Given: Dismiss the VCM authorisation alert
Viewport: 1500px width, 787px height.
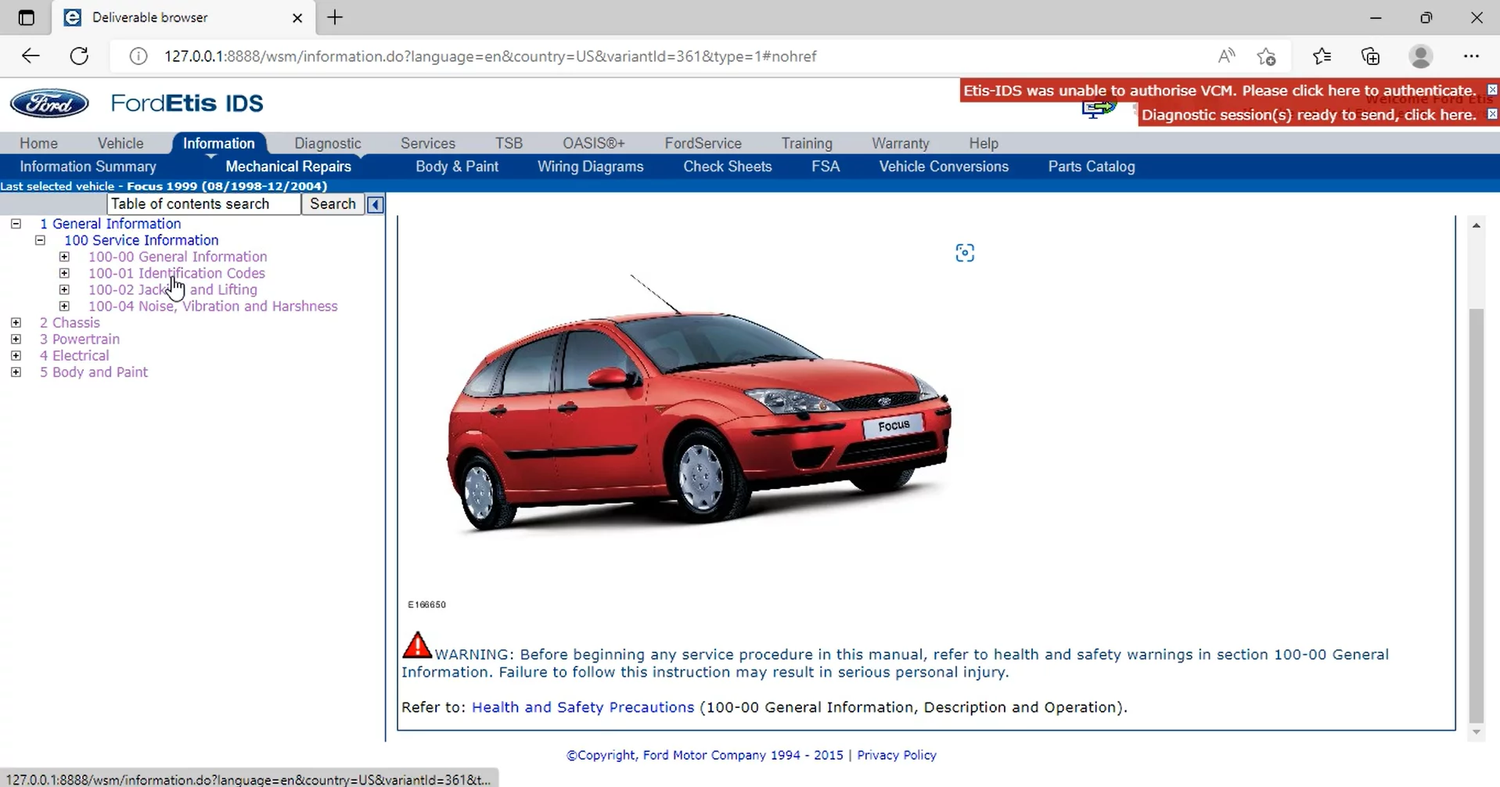Looking at the screenshot, I should point(1492,90).
